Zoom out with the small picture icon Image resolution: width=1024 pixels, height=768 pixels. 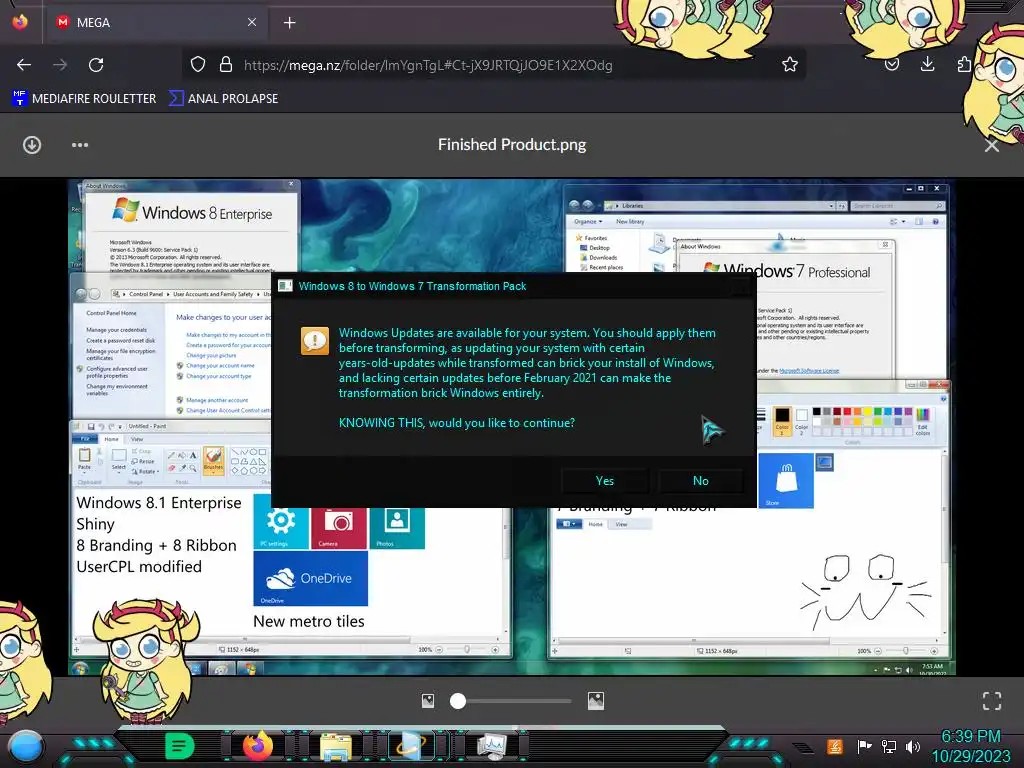(428, 701)
